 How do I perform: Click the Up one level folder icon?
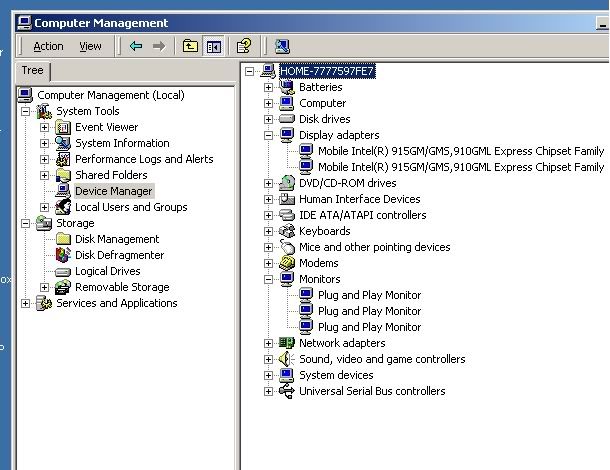pyautogui.click(x=190, y=46)
